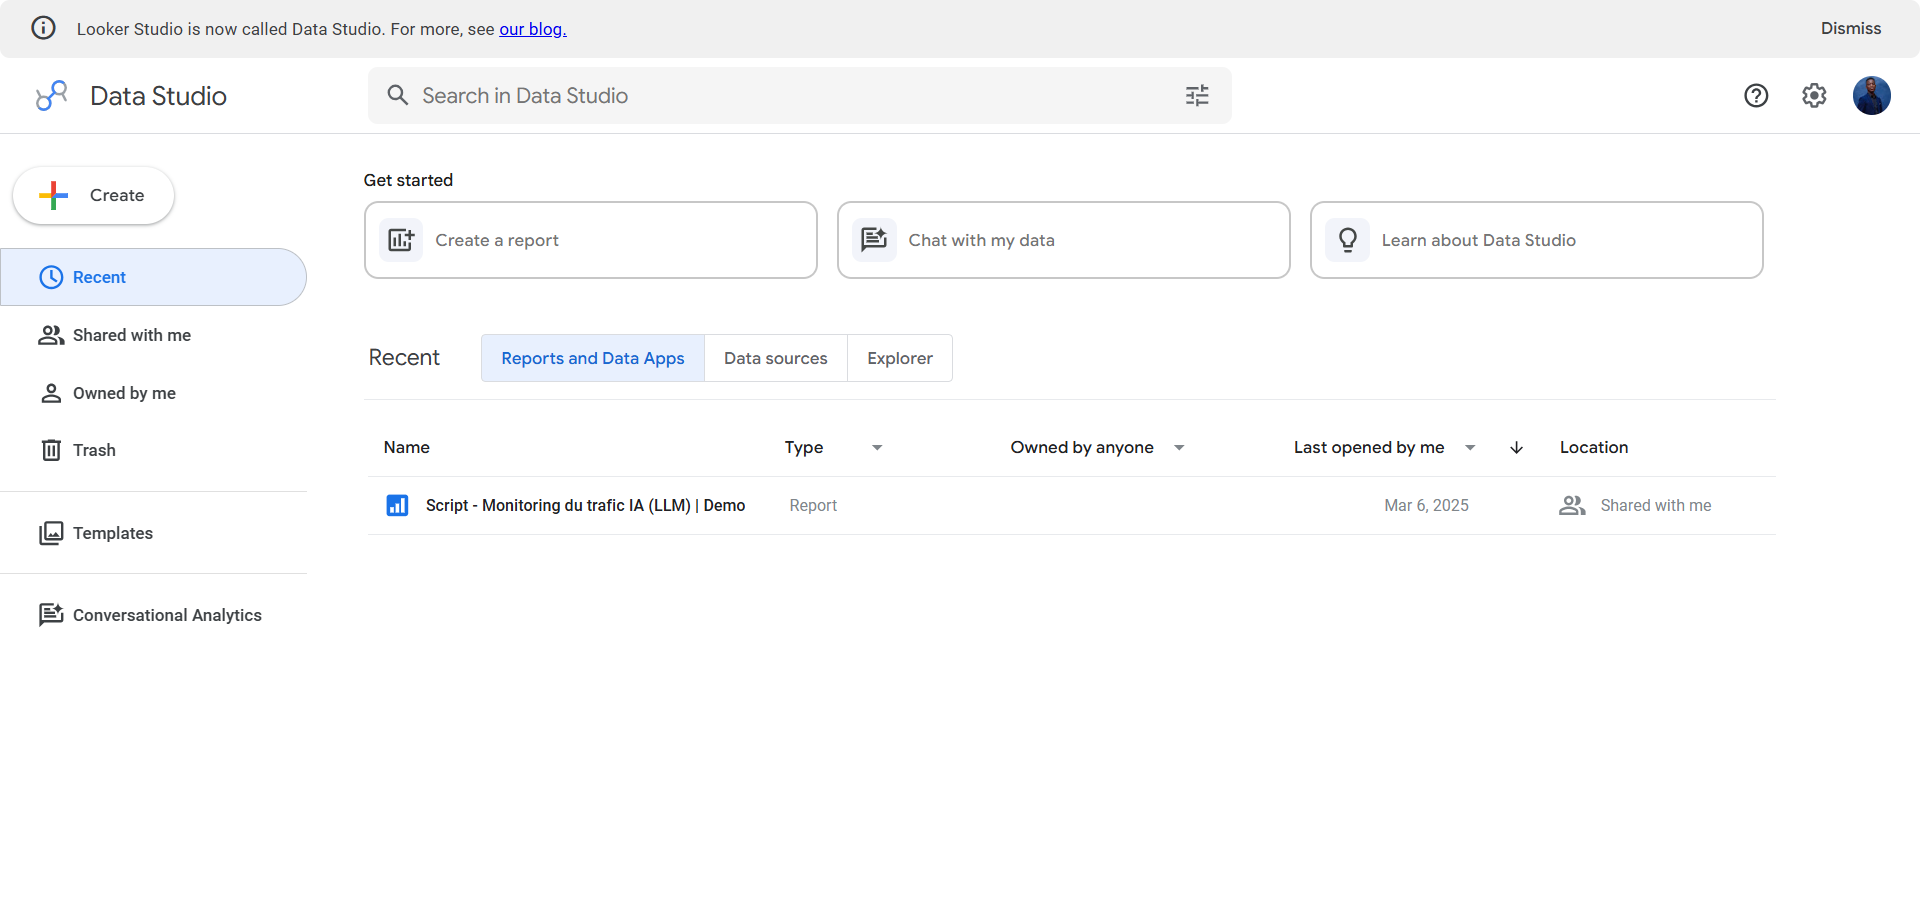
Task: Click the 'Report' type cell
Action: tap(813, 506)
